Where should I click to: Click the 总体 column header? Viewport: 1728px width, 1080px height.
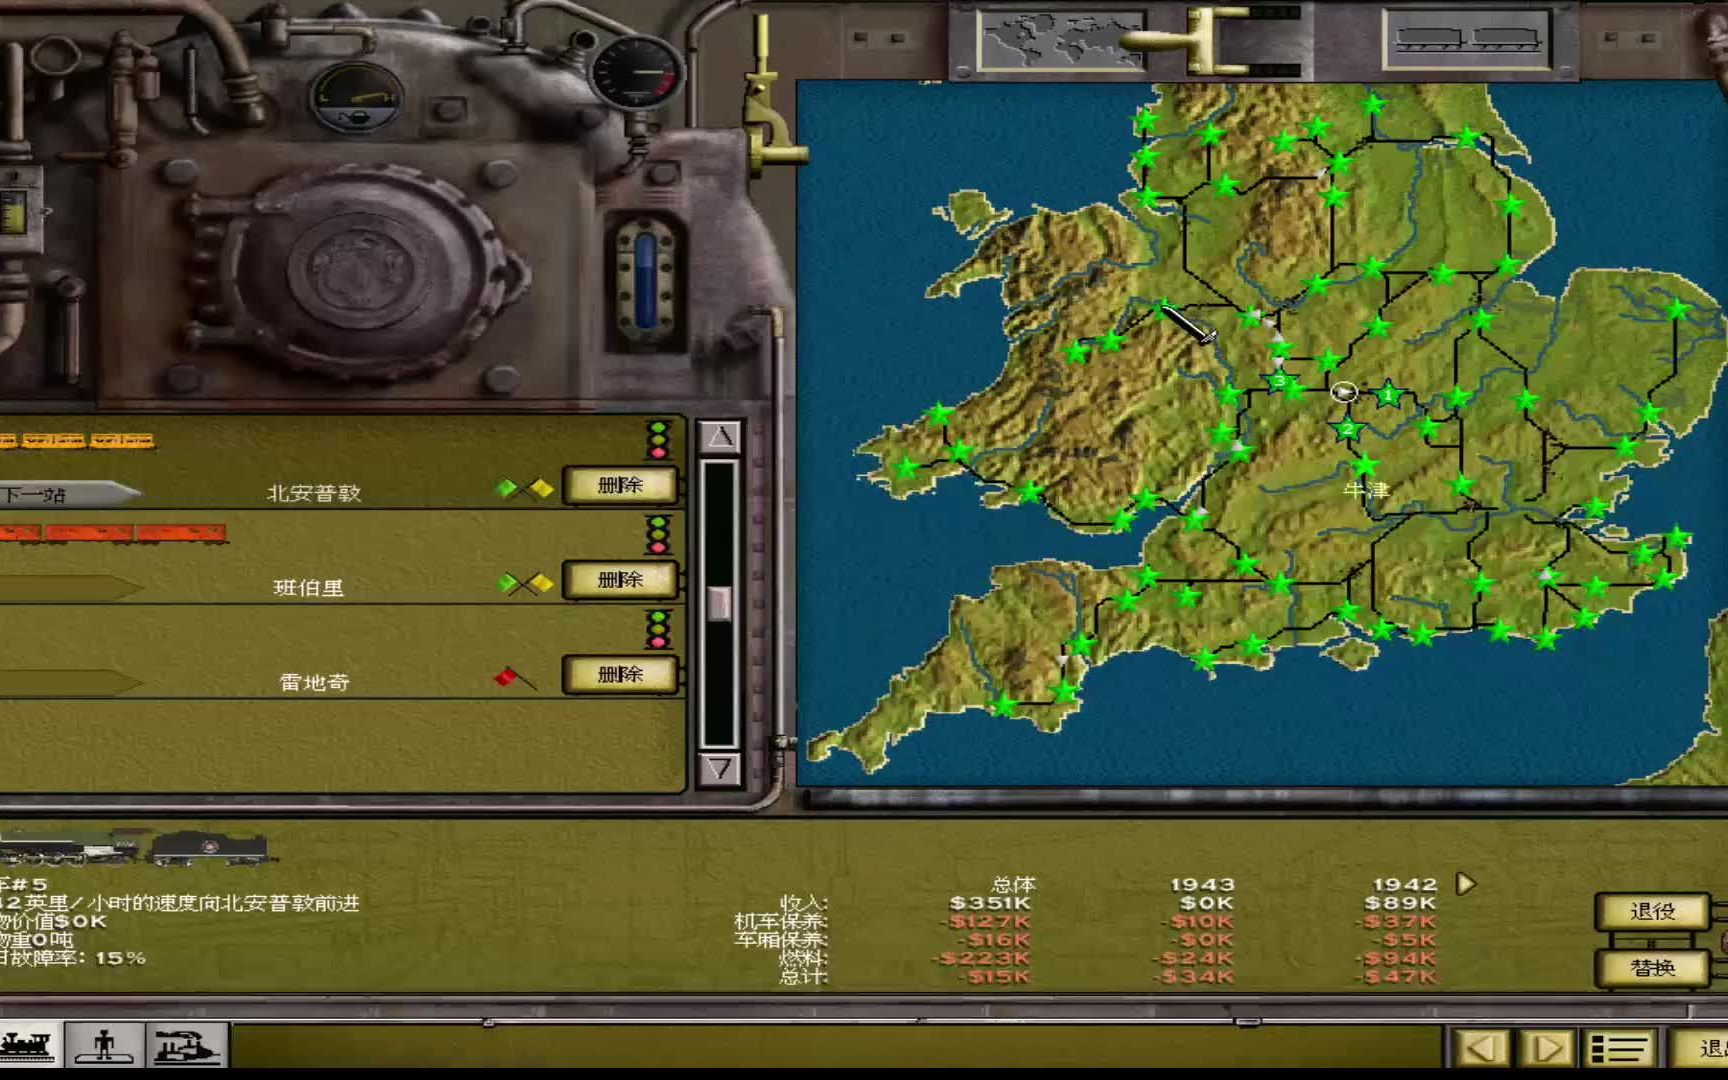[x=1013, y=884]
